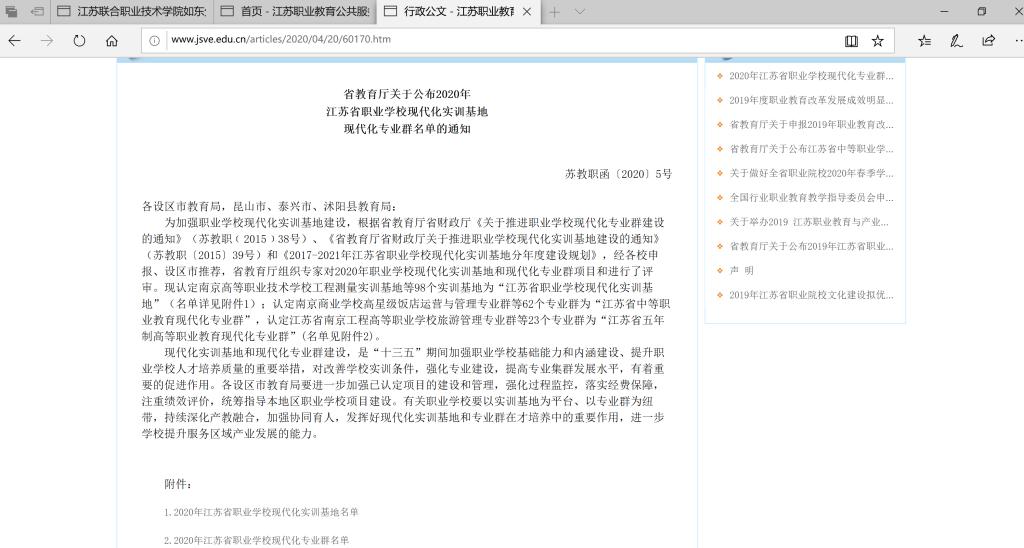This screenshot has width=1024, height=548.
Task: Open the Favorites hub list icon
Action: (x=924, y=41)
